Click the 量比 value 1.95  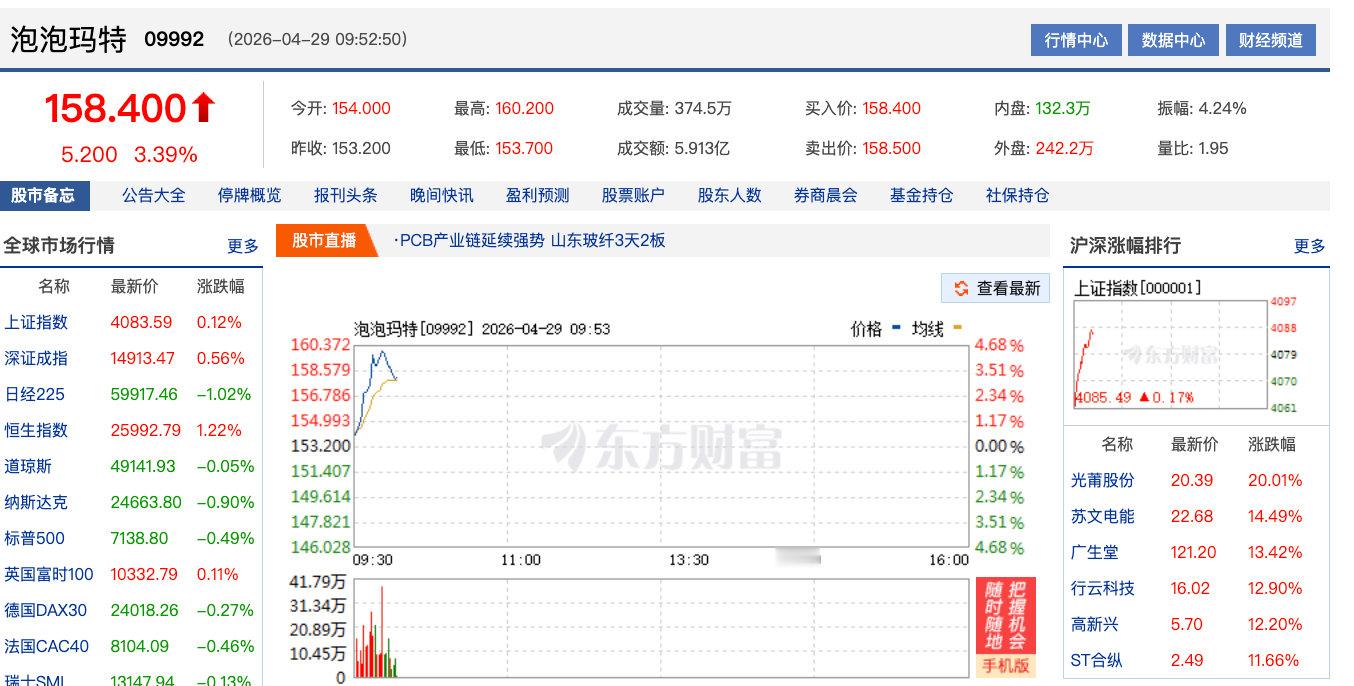[1213, 148]
